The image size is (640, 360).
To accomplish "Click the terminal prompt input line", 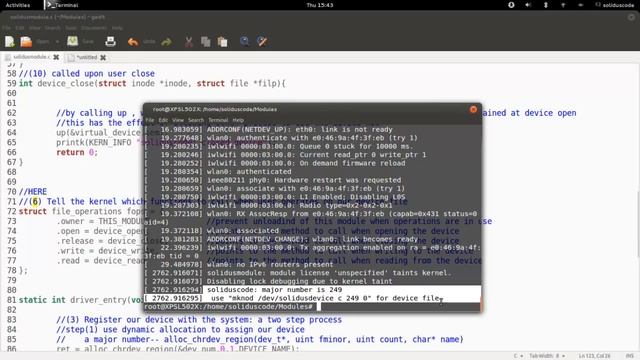I will coord(312,307).
